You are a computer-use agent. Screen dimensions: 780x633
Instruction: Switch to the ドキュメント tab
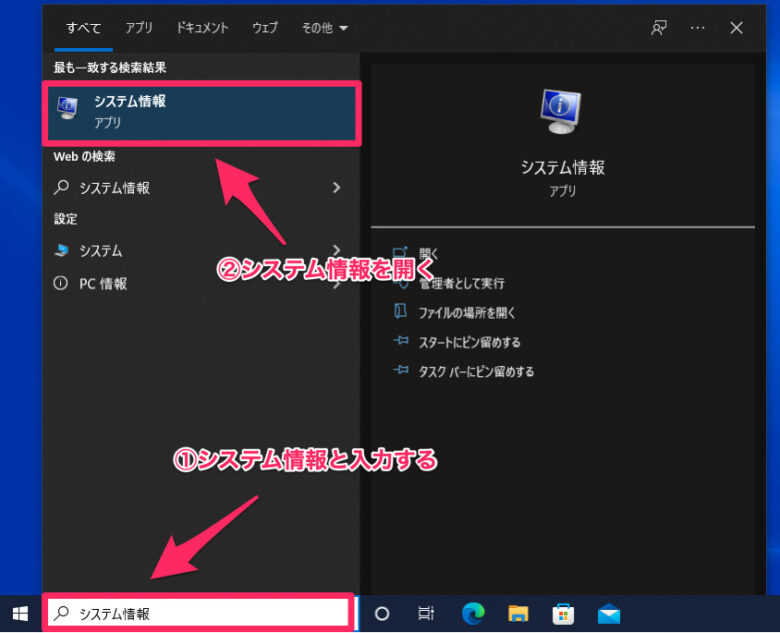(202, 28)
